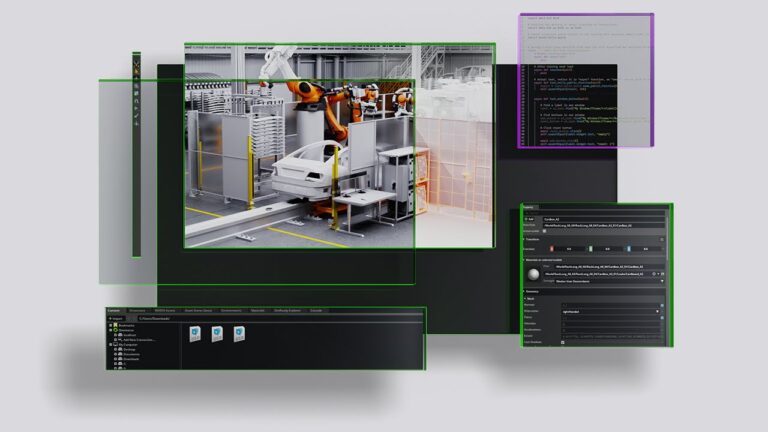Open the first file thumbnail in Content browser
768x432 pixels.
[193, 335]
